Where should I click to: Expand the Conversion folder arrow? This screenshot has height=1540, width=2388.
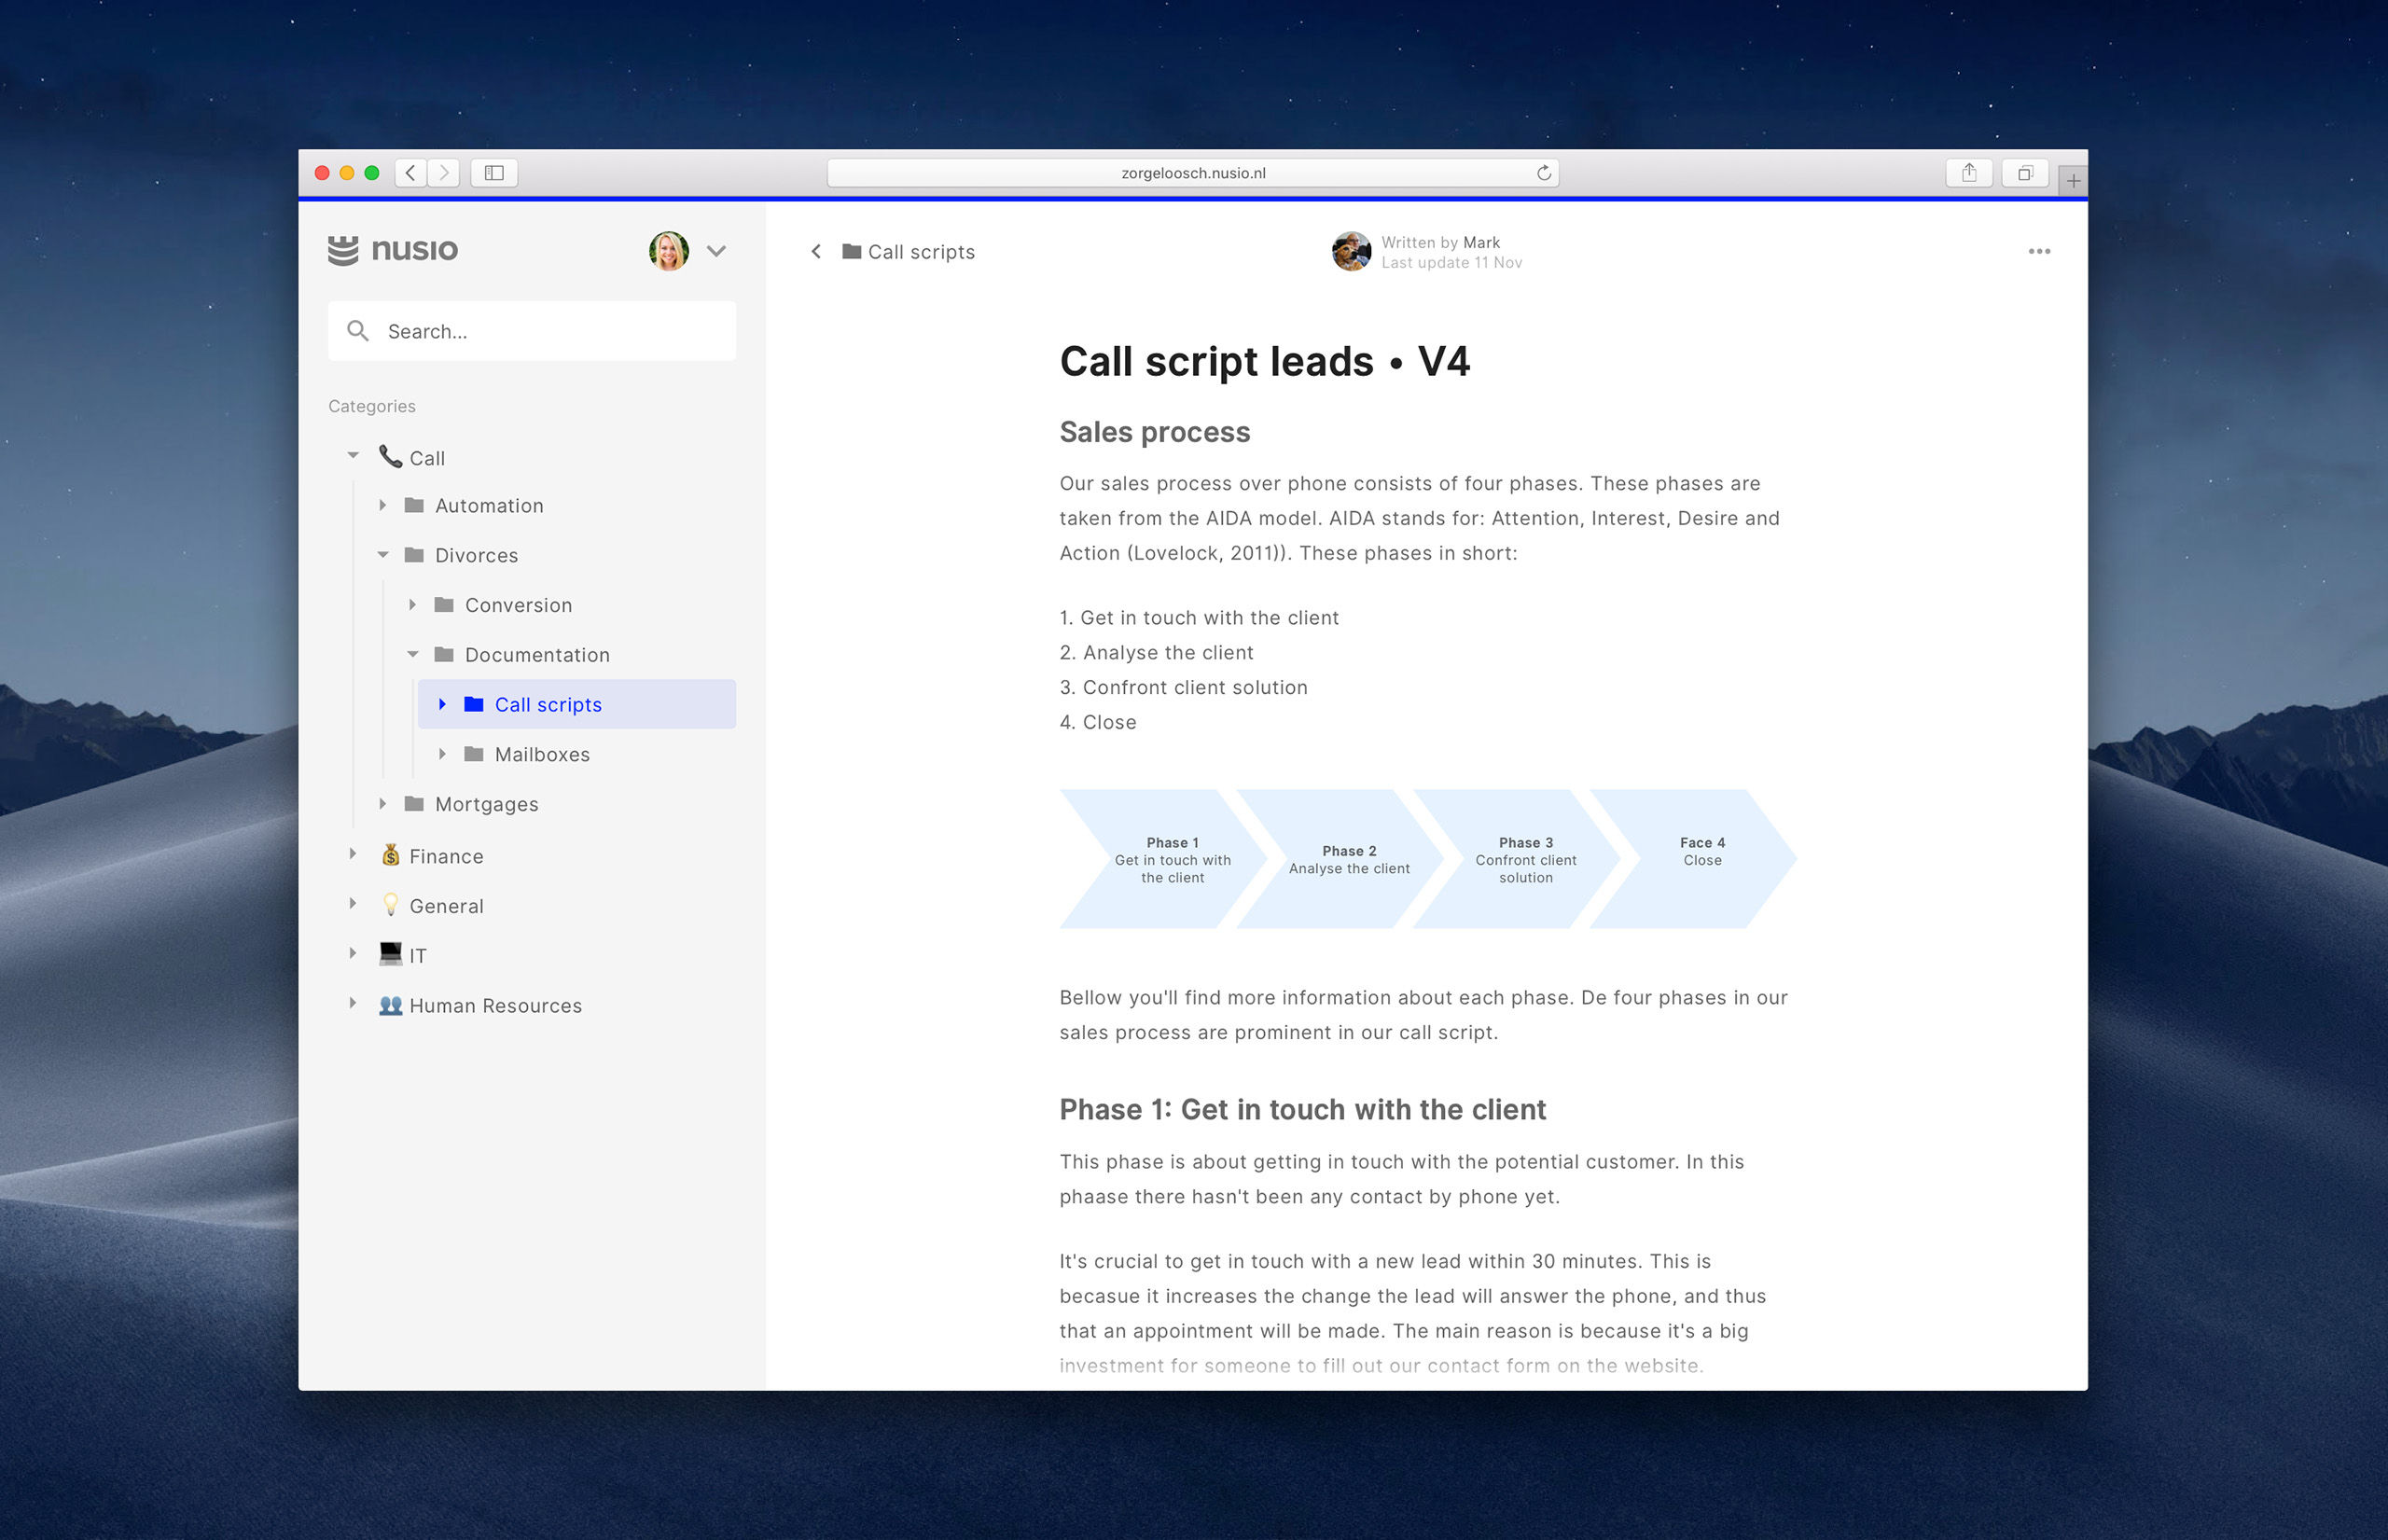pyautogui.click(x=412, y=605)
